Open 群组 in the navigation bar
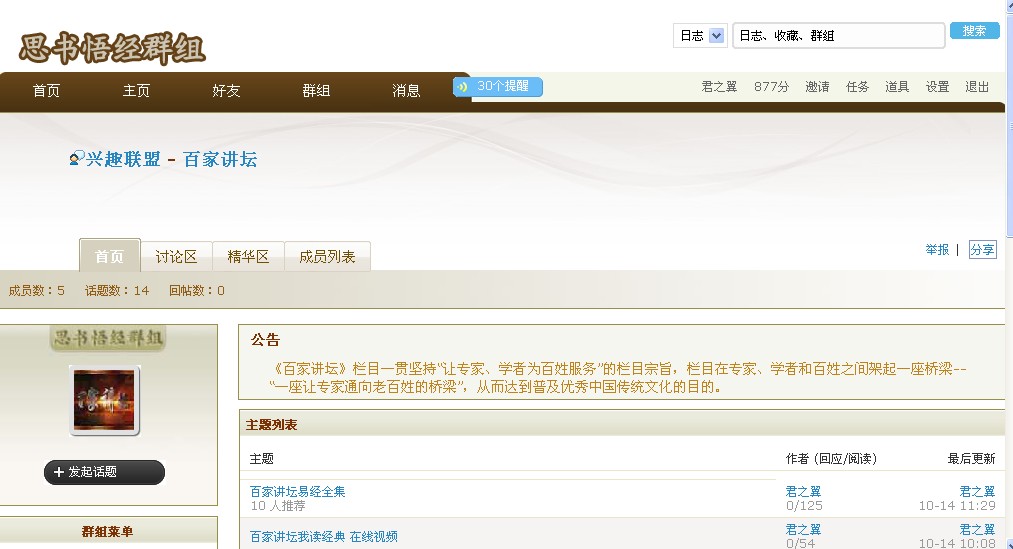 pos(316,90)
